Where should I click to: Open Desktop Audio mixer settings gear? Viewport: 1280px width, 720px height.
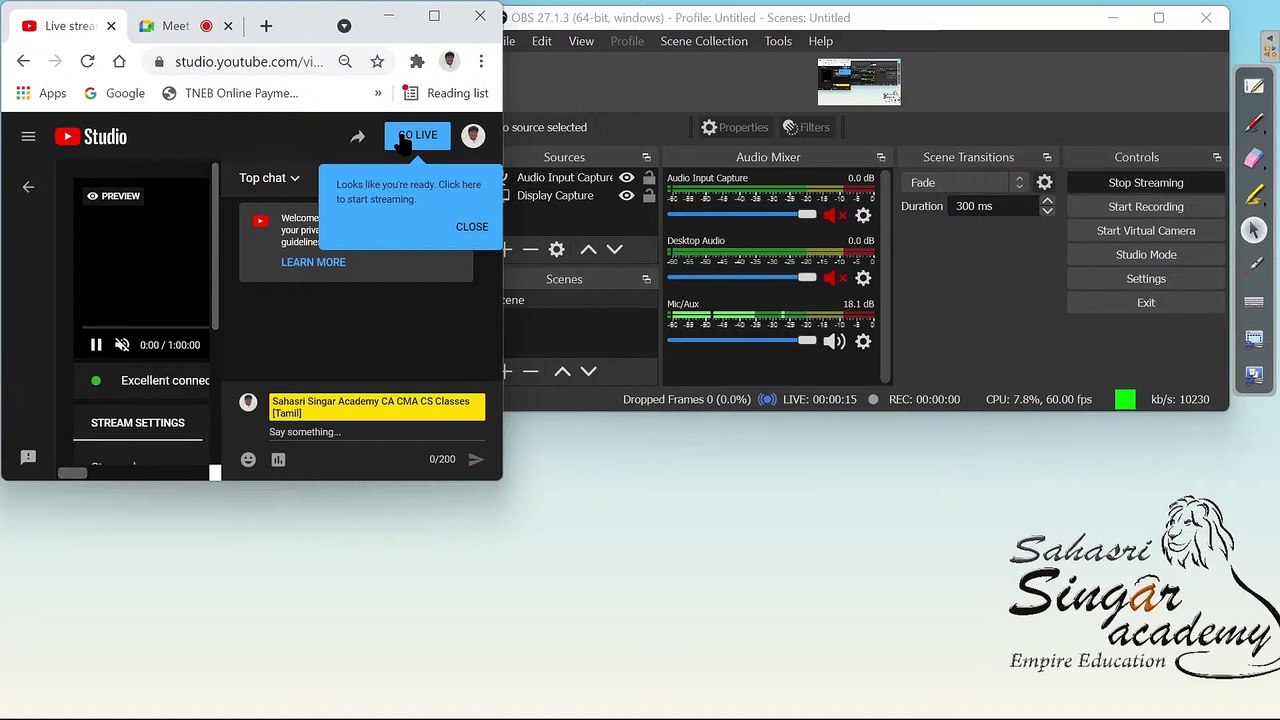(x=864, y=278)
